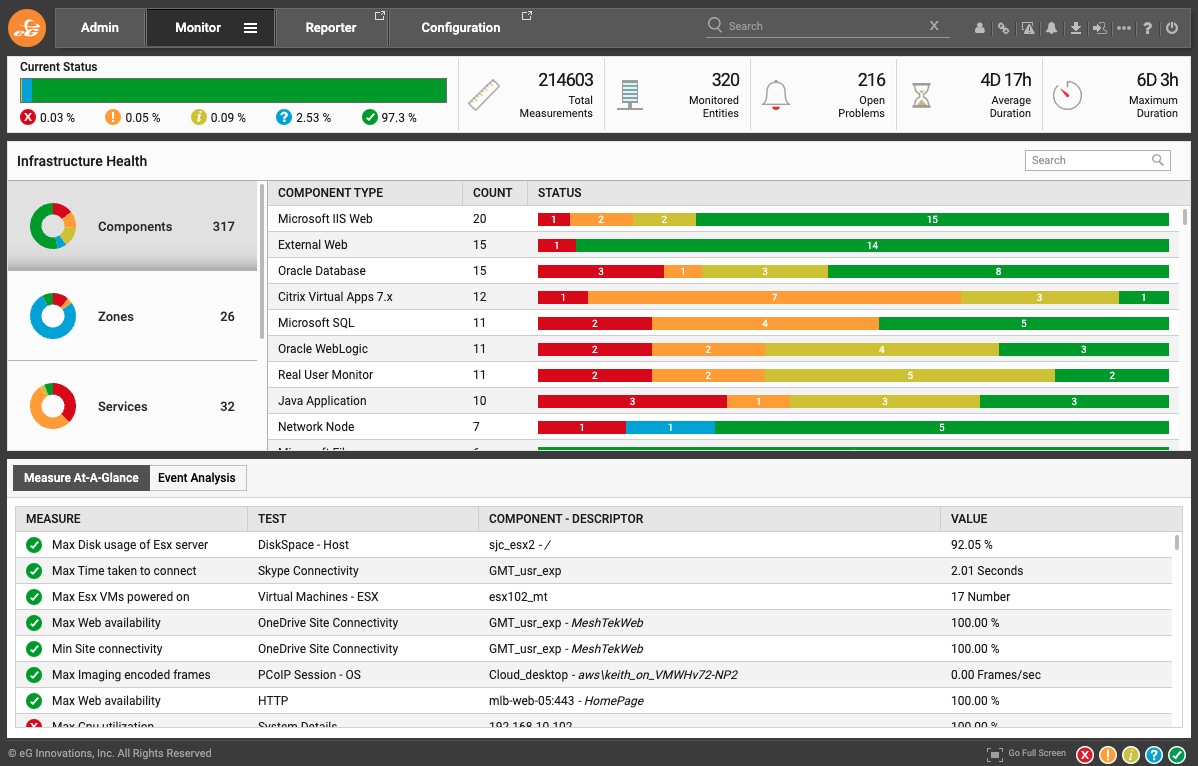Click Go Full Screen in the footer

[1026, 754]
